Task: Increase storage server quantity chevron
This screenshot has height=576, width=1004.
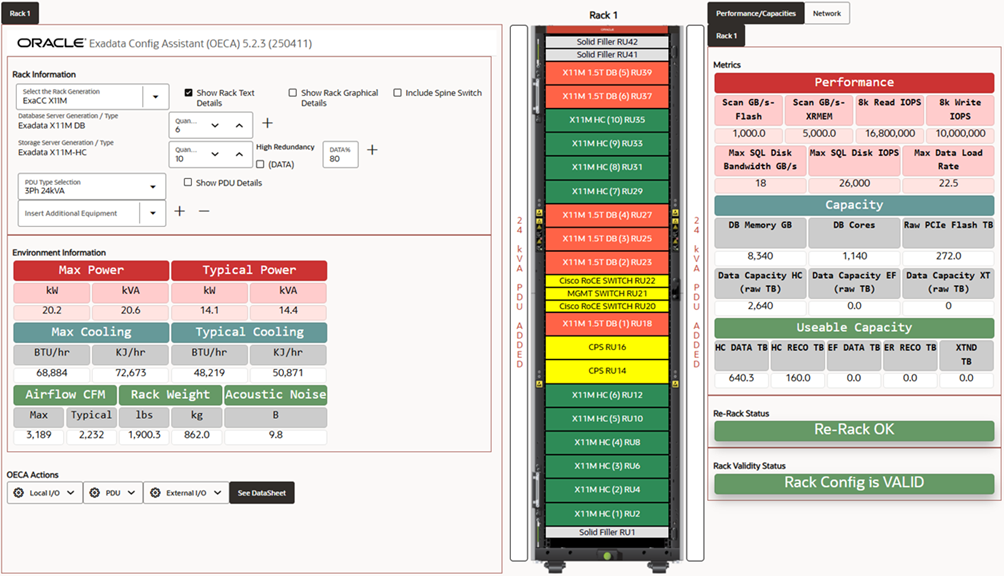Action: 239,154
